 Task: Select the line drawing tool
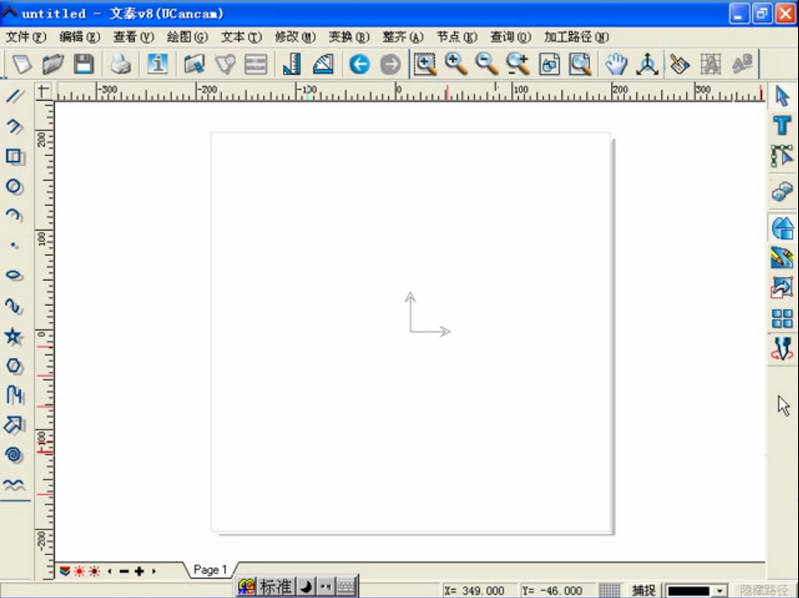coord(14,97)
